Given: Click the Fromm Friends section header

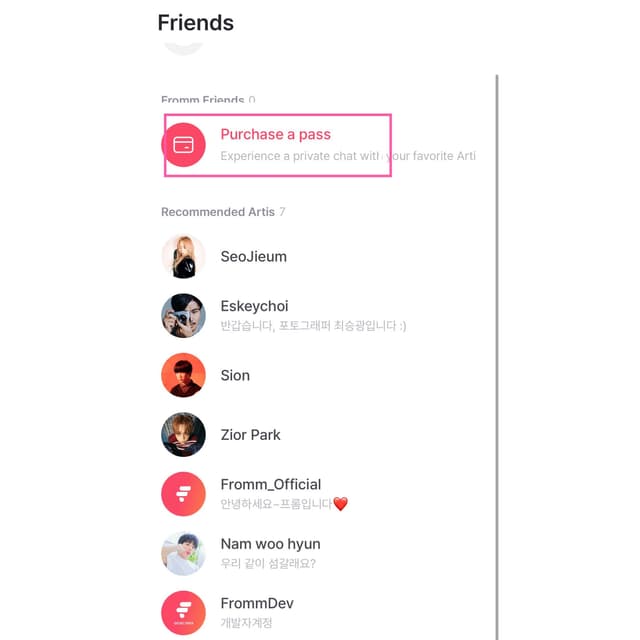Looking at the screenshot, I should pos(202,100).
